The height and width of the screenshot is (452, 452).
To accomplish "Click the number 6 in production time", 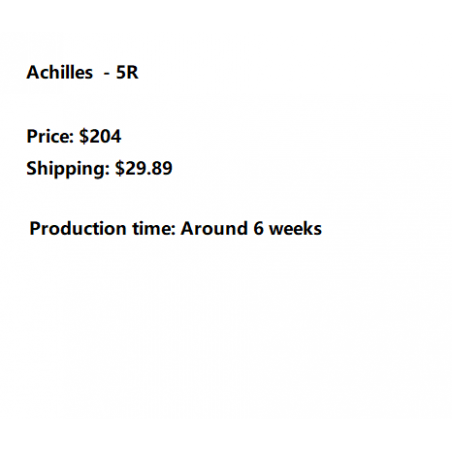I will [258, 229].
